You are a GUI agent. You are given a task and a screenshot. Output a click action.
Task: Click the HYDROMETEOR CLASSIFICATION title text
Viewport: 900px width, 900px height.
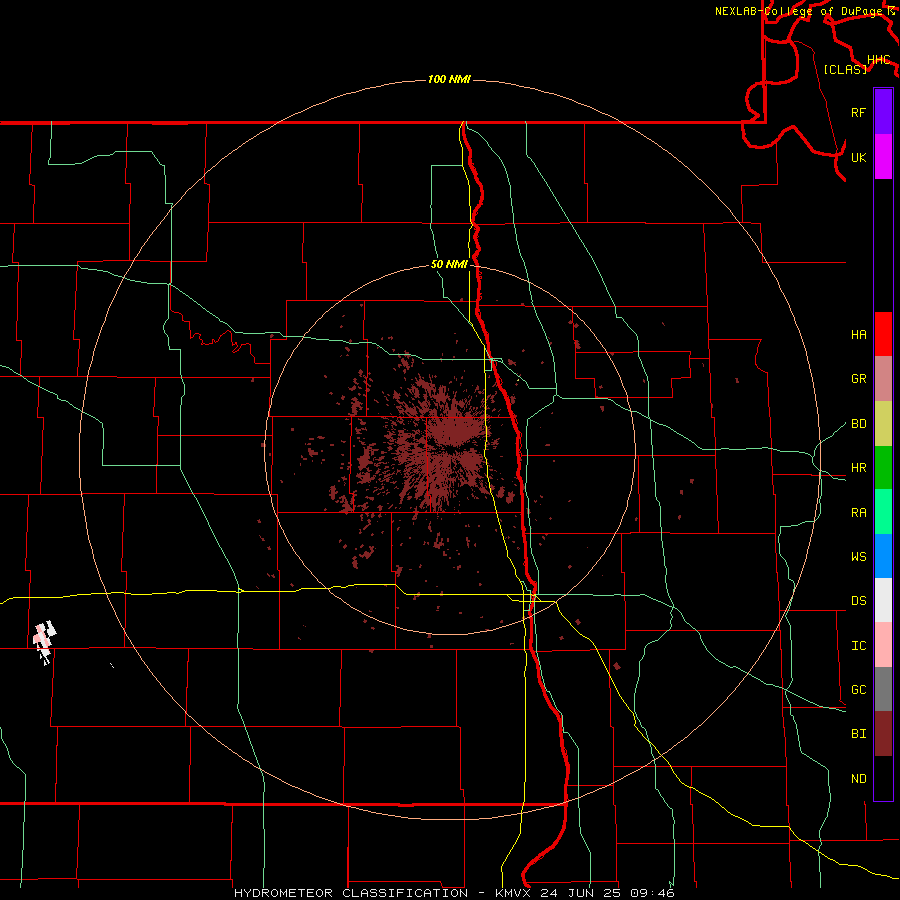pos(351,893)
